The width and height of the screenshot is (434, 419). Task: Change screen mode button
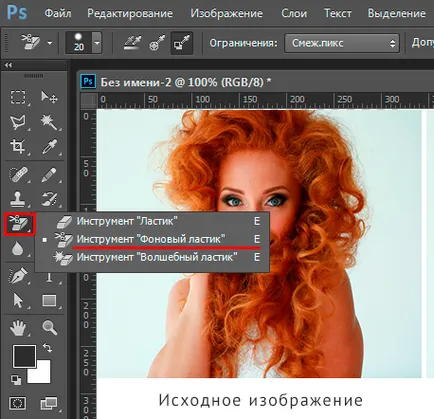click(x=49, y=404)
